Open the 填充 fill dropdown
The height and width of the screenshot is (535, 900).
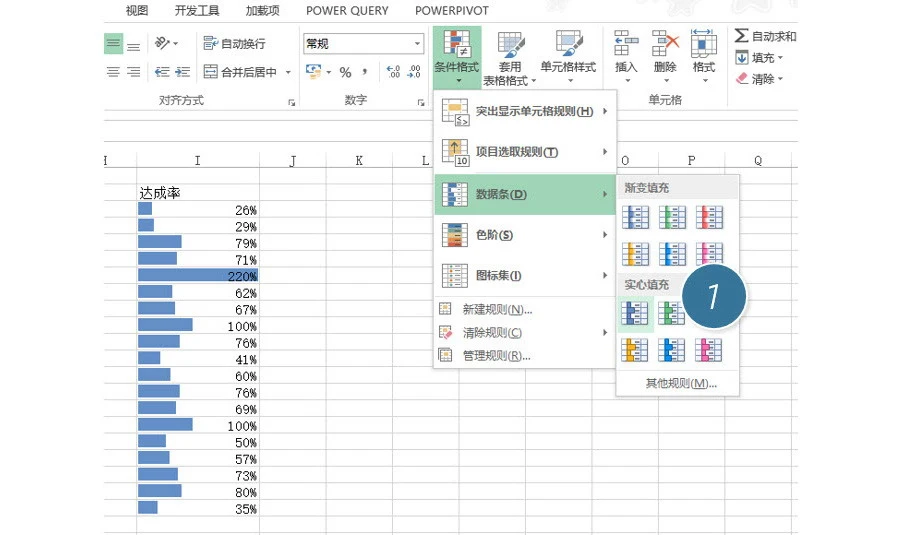pyautogui.click(x=762, y=58)
